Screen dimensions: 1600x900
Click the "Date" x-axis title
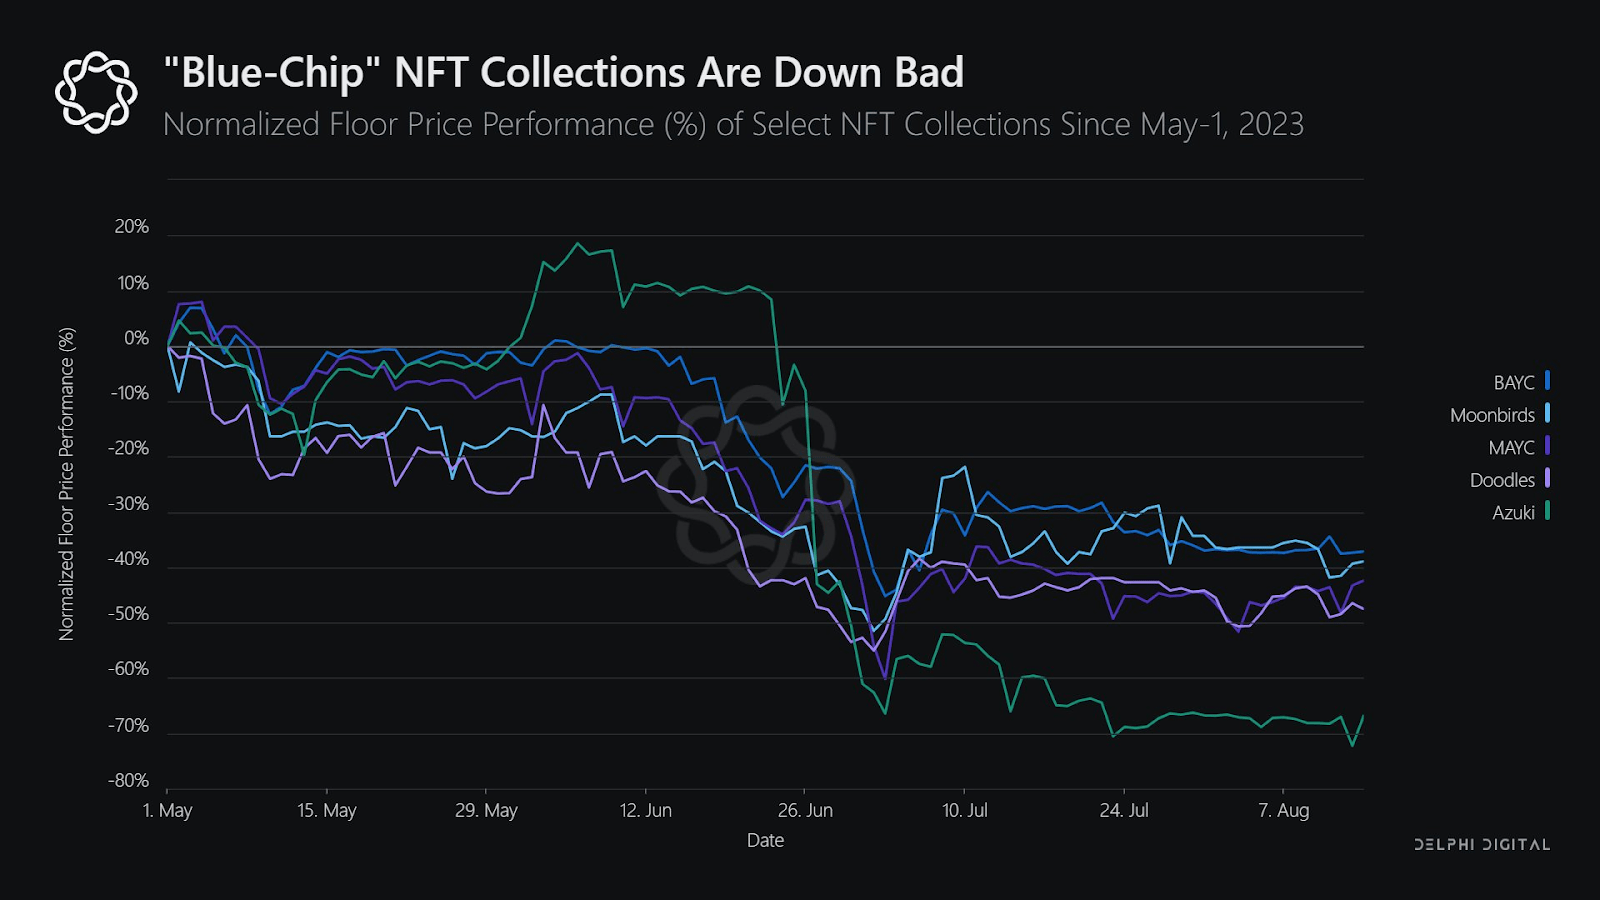click(x=765, y=841)
